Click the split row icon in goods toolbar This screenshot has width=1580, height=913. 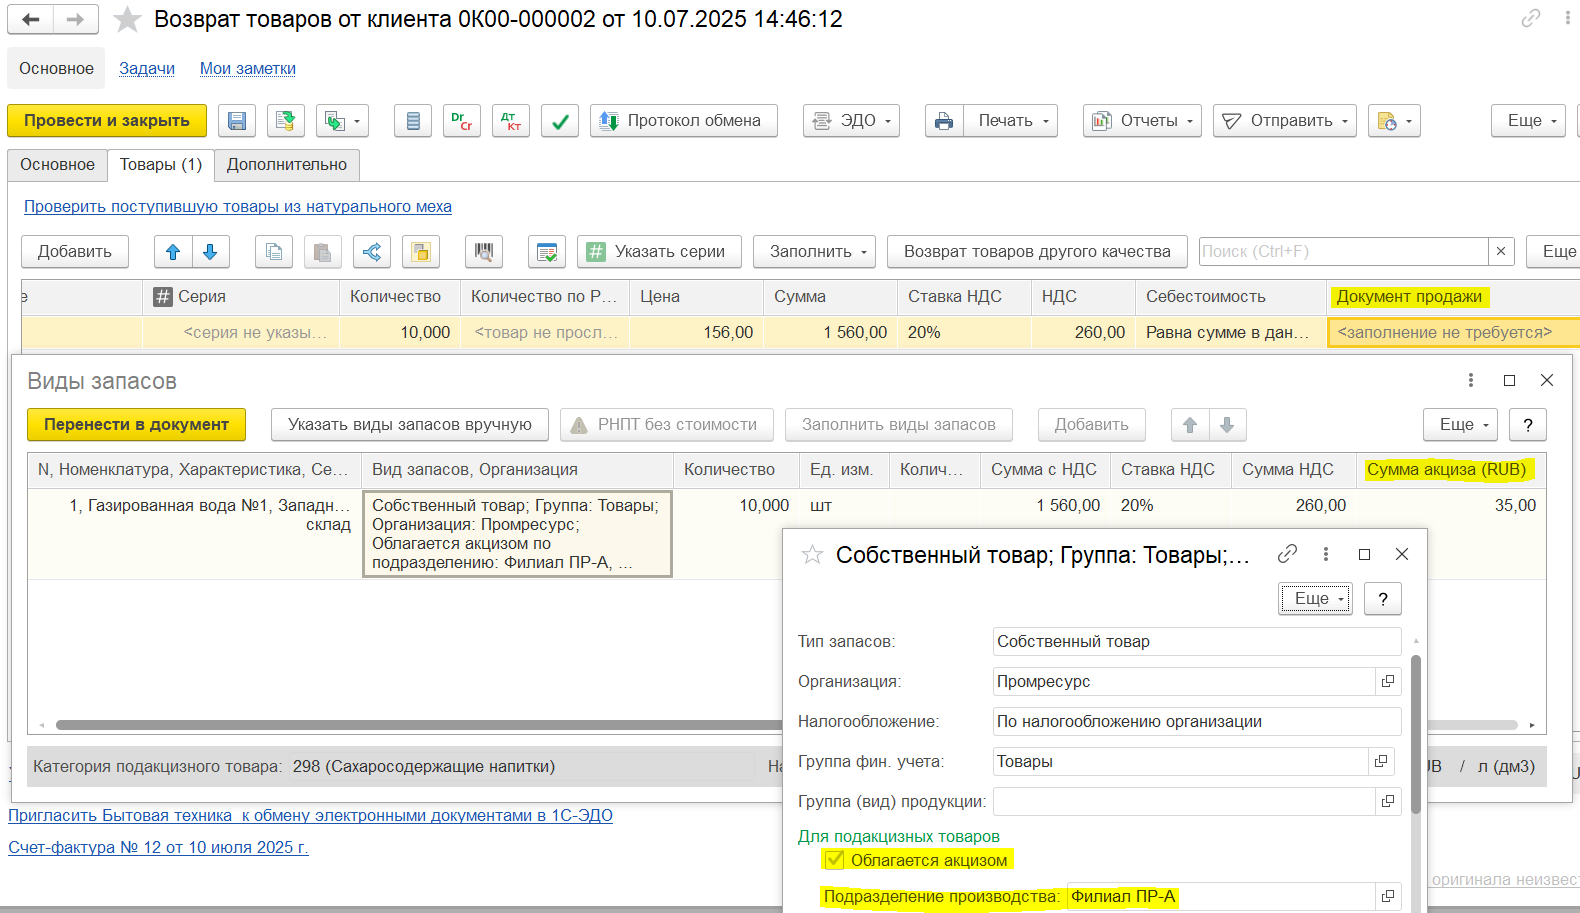(371, 252)
